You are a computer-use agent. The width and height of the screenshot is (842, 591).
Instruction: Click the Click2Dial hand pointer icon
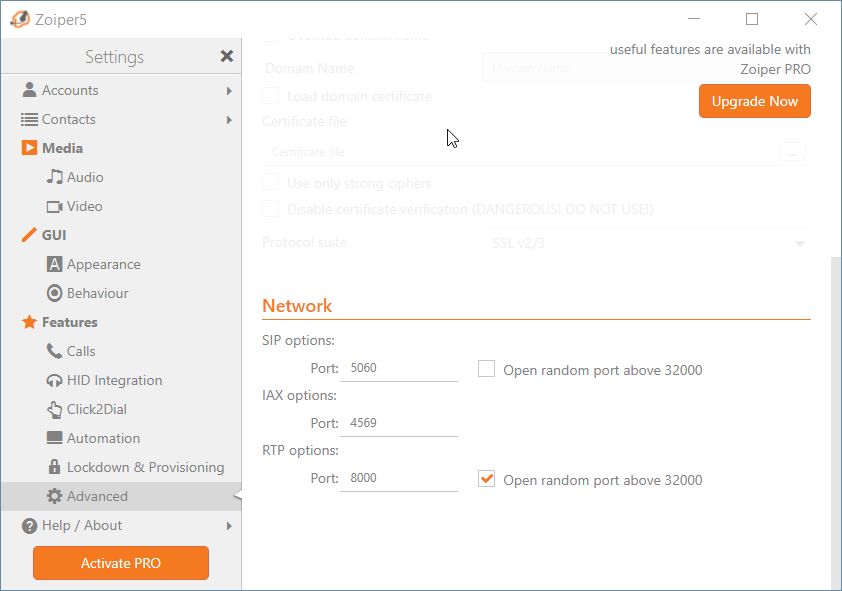tap(54, 409)
